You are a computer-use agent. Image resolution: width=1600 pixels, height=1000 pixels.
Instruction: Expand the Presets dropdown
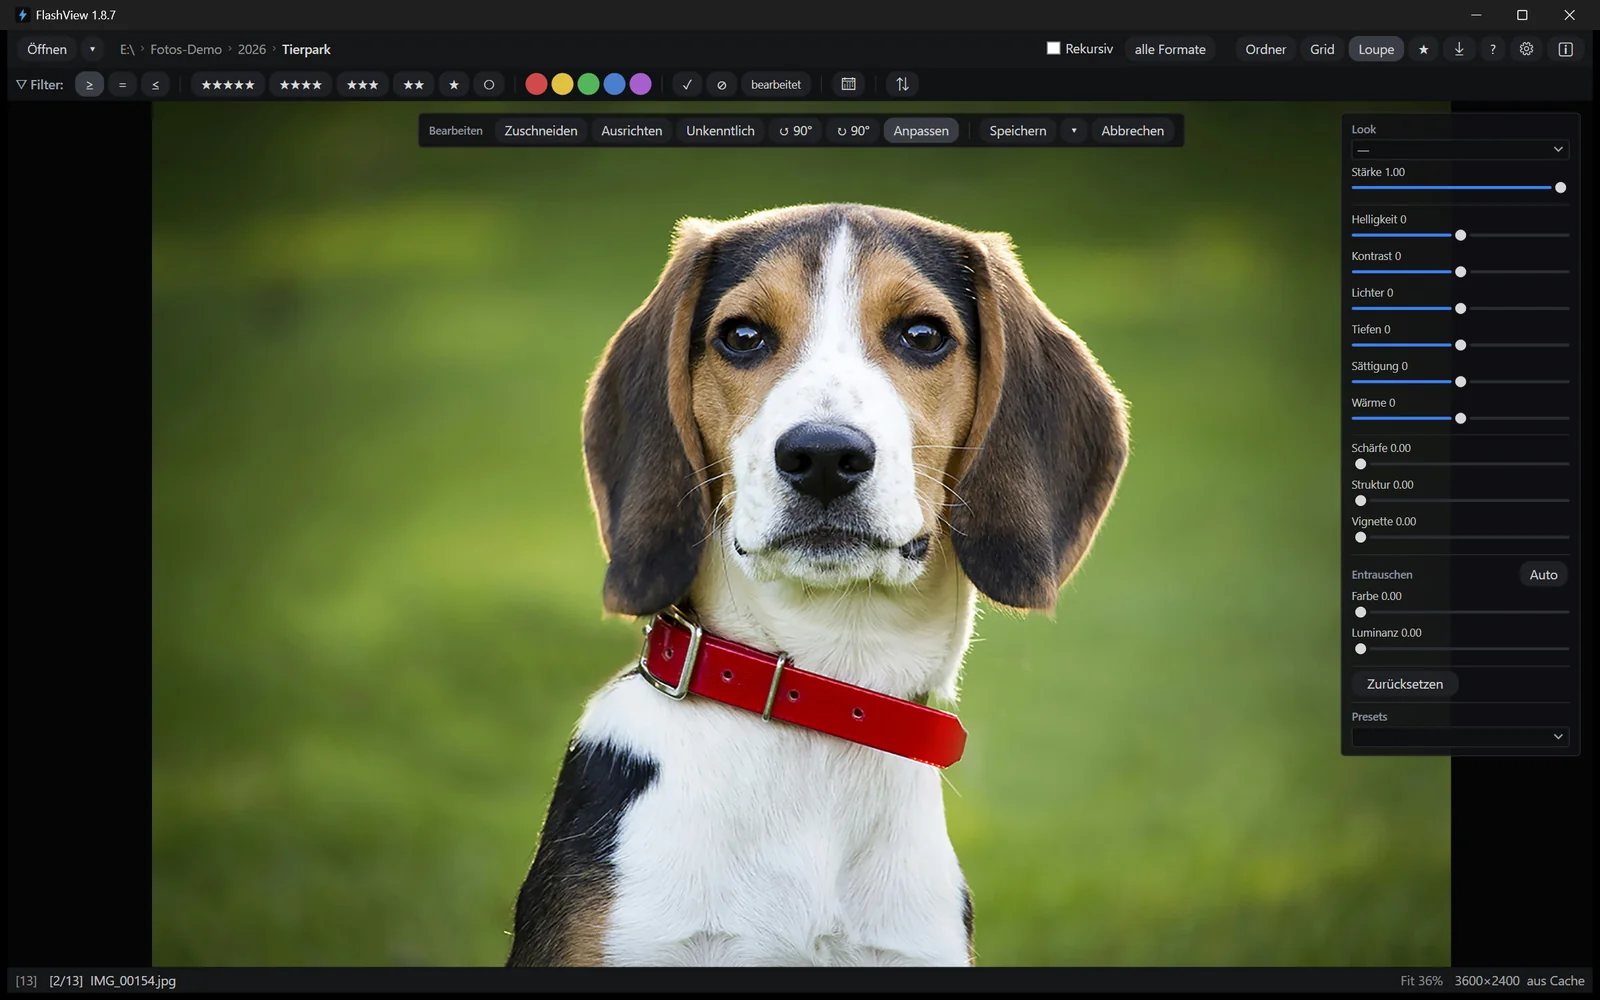[x=1460, y=736]
